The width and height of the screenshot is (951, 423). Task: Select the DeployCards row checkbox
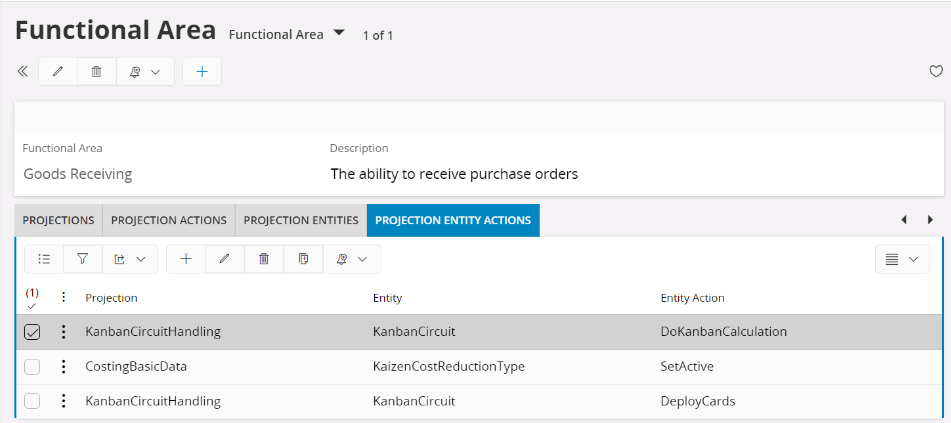[x=32, y=401]
